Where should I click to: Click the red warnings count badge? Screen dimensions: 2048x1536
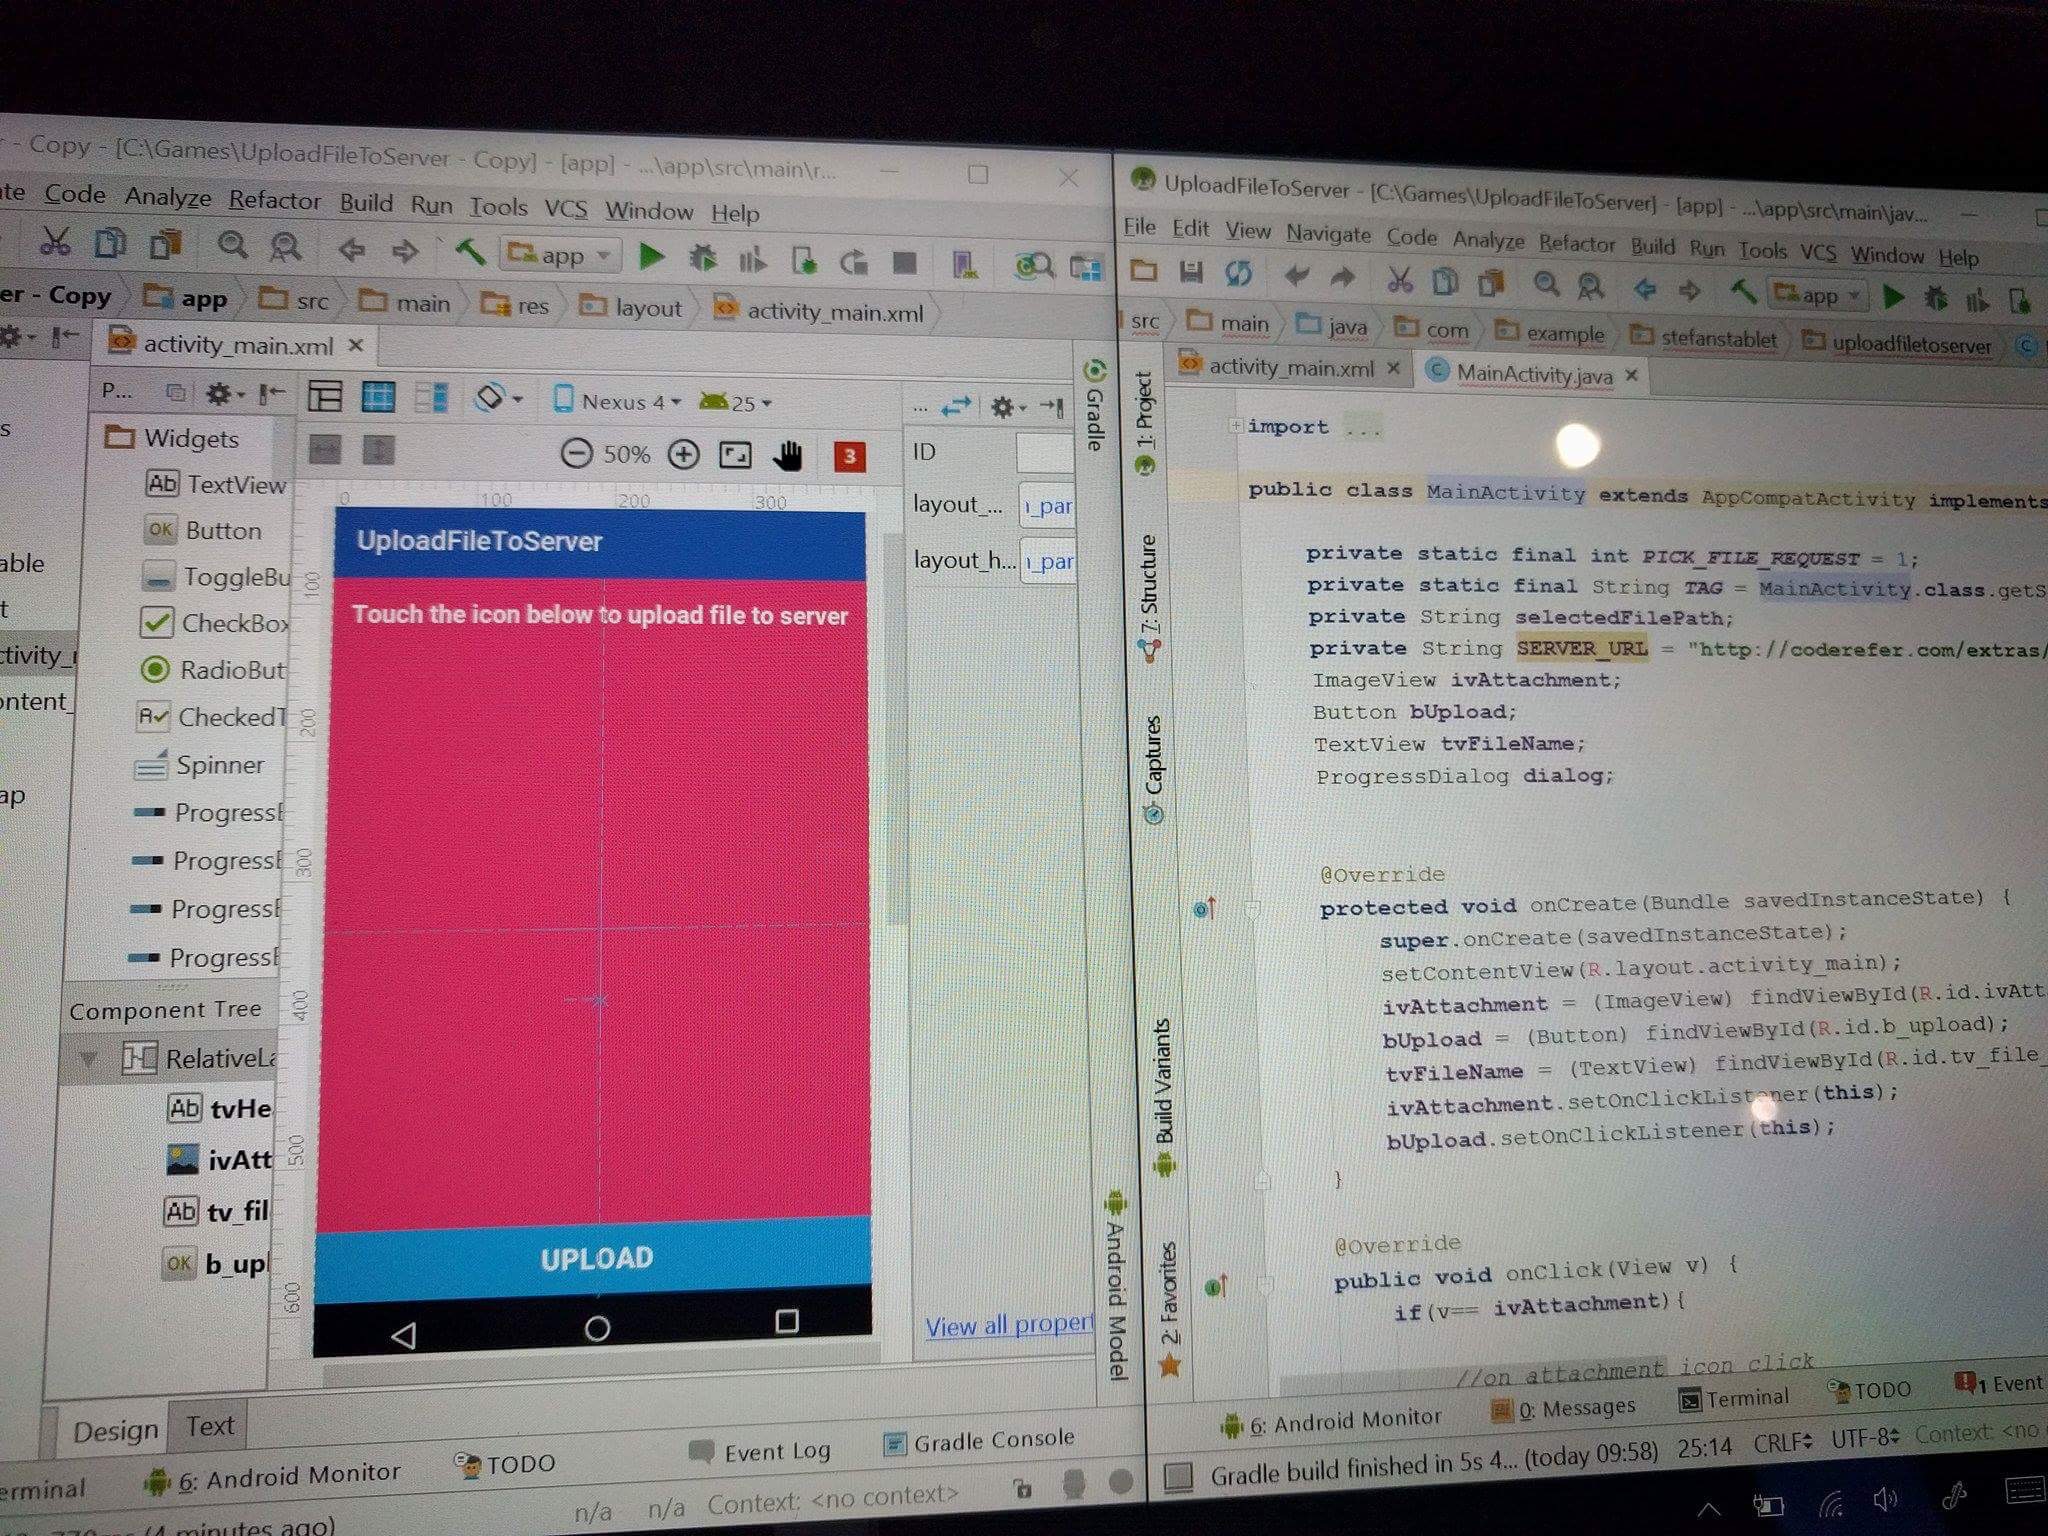(x=849, y=457)
